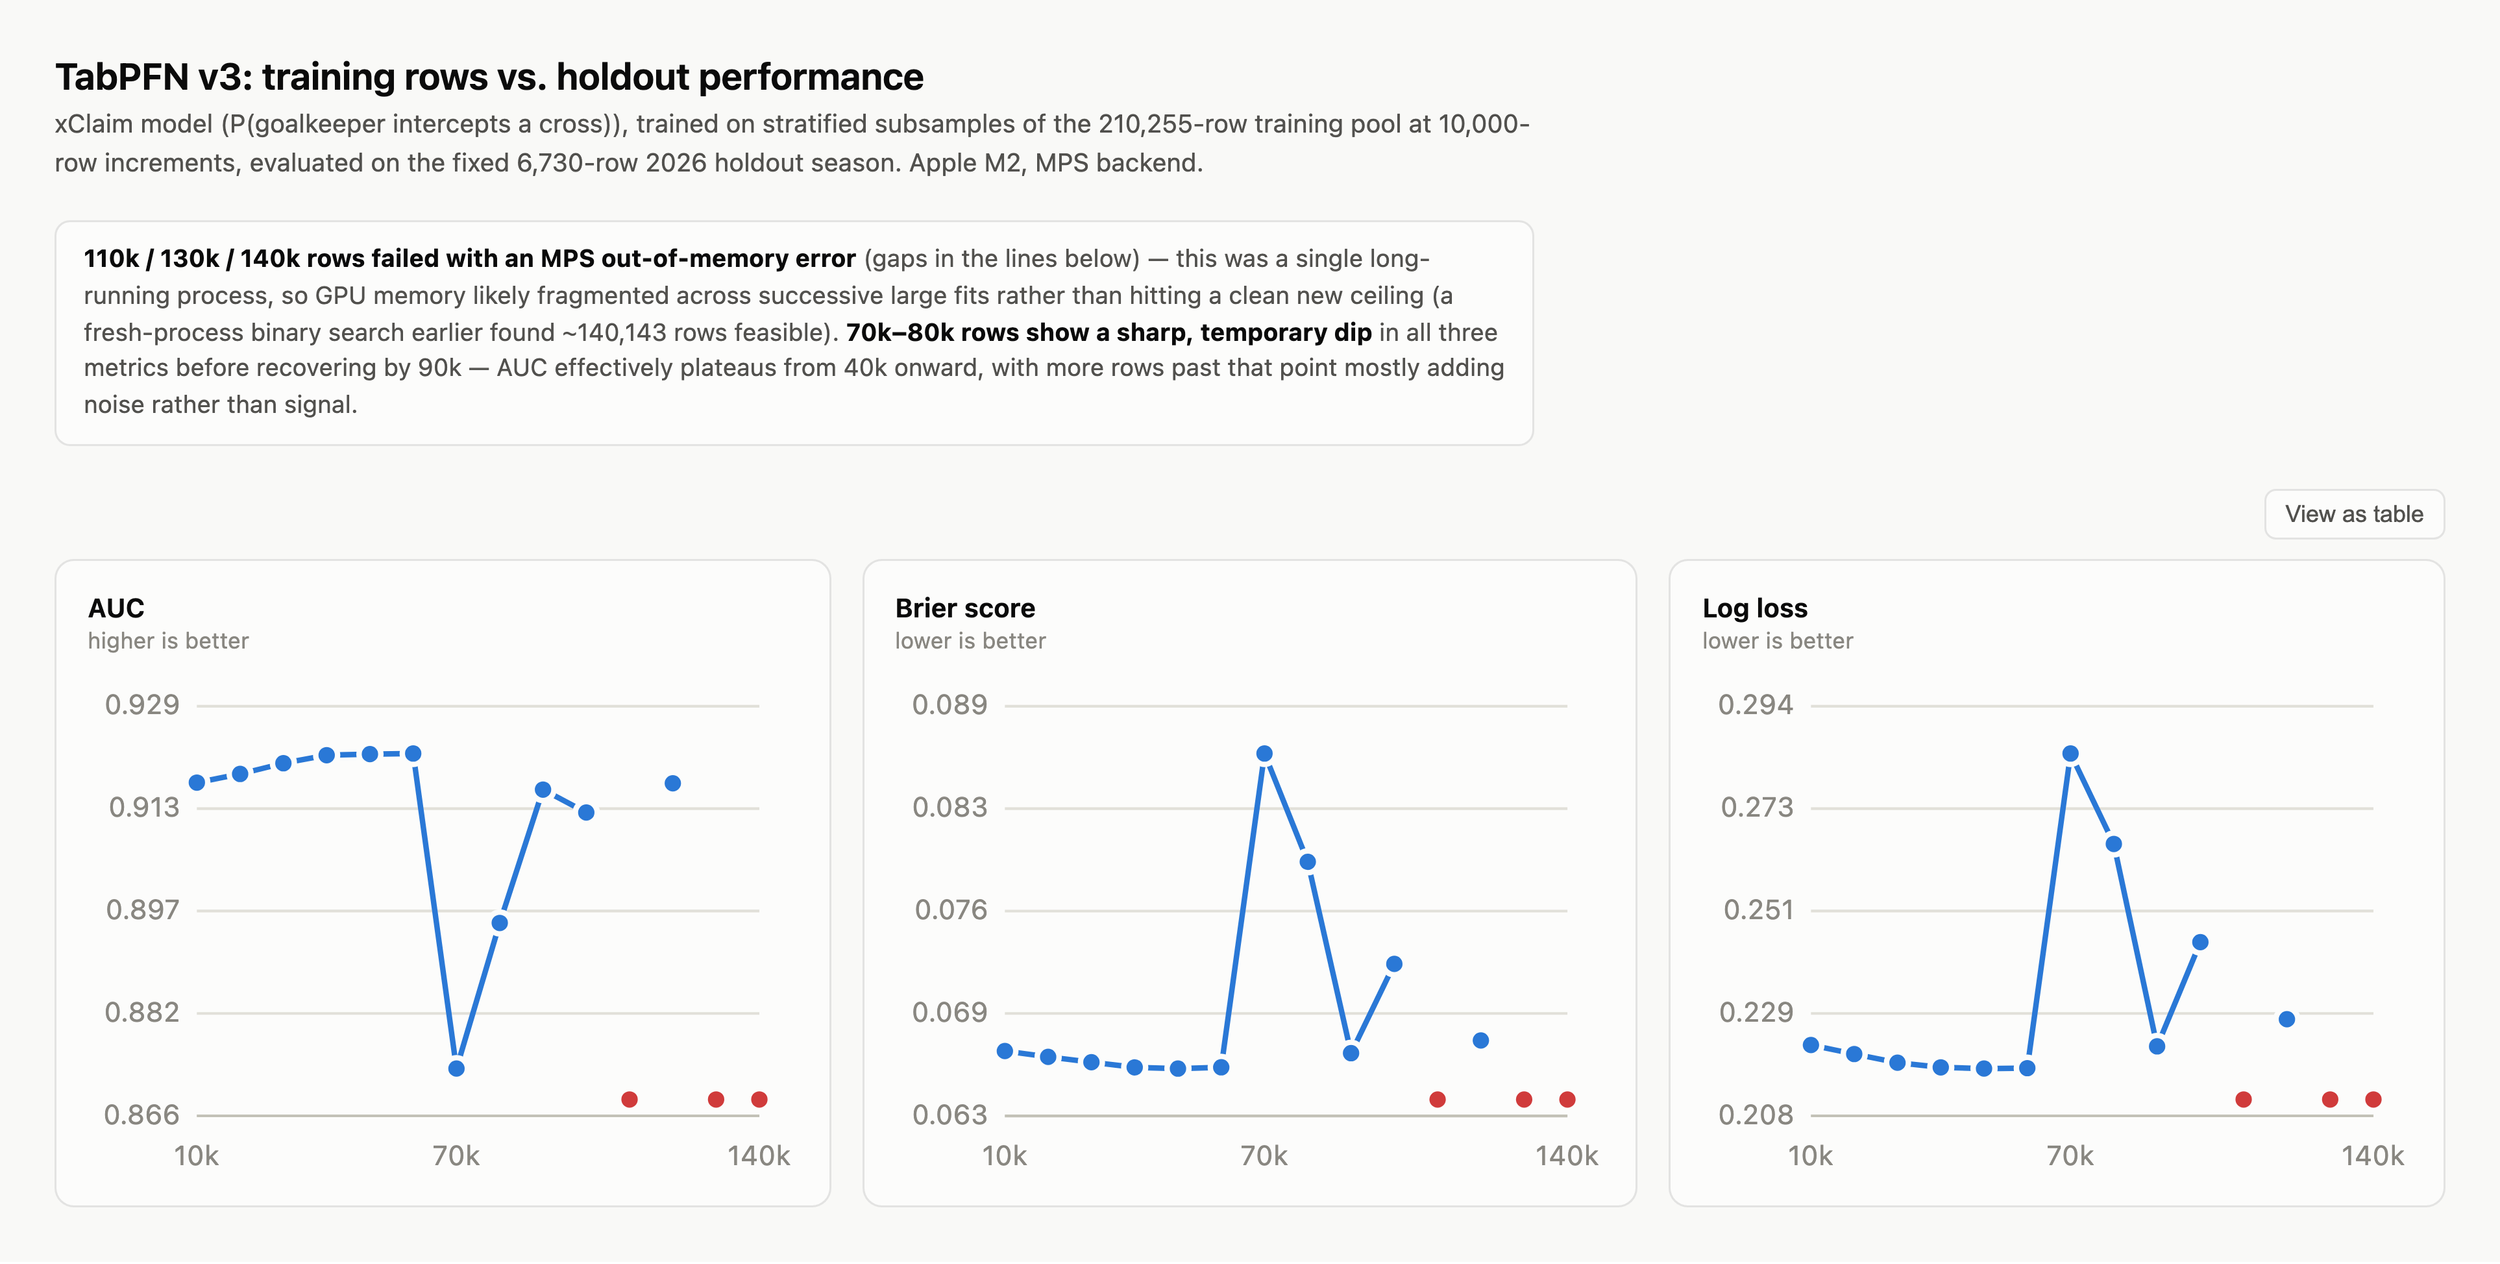2500x1264 pixels.
Task: Select the leftmost red failure dot in Log loss chart
Action: point(2243,1099)
